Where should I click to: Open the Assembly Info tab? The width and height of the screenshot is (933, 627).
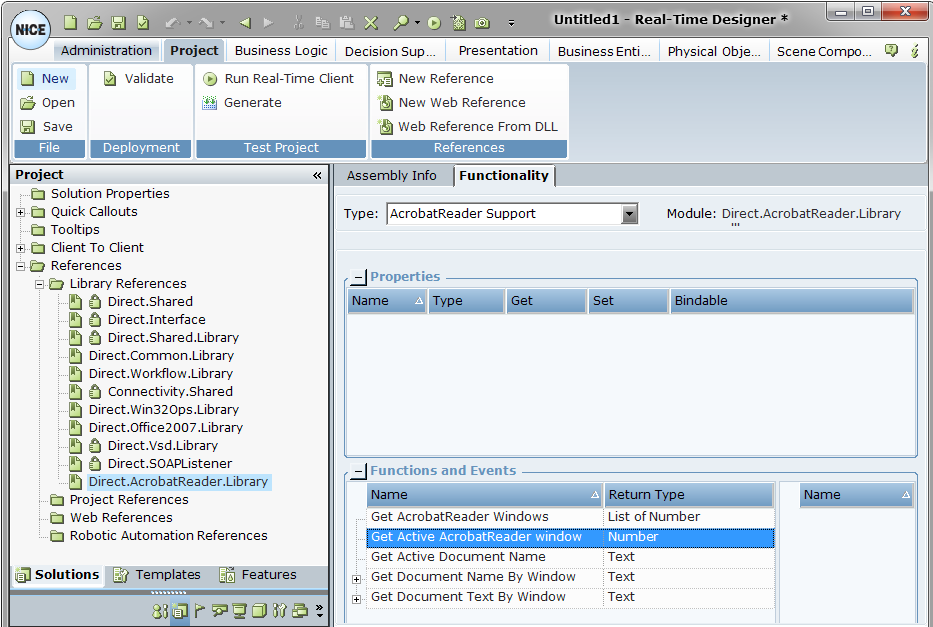click(391, 176)
